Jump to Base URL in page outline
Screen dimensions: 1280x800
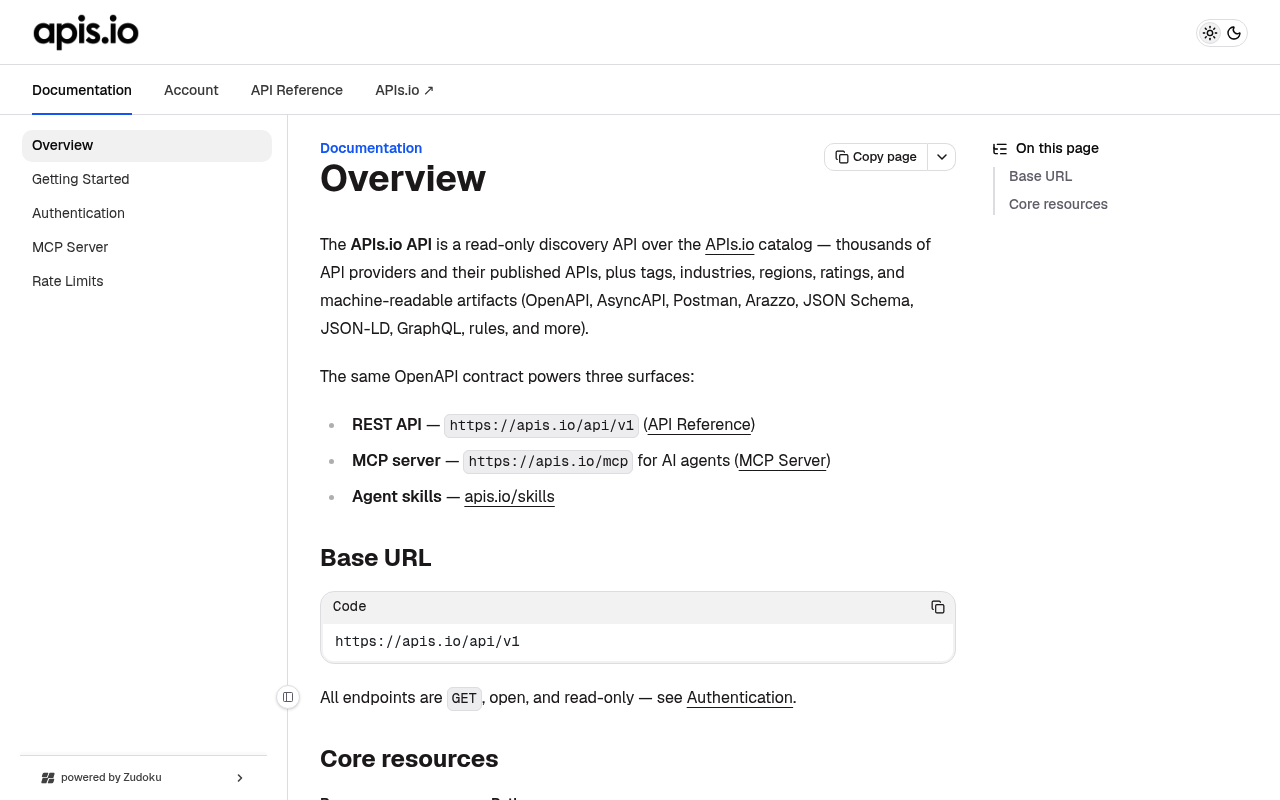[x=1040, y=176]
